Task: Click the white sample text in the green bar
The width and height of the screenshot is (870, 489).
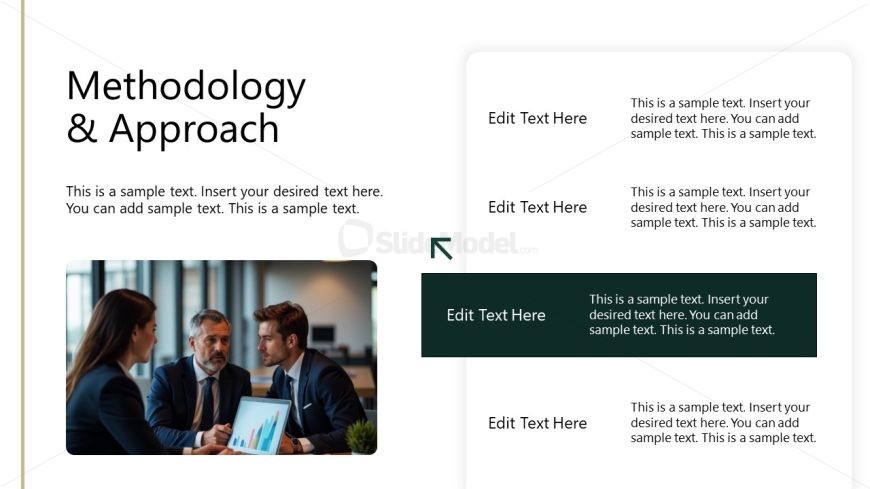Action: [681, 315]
